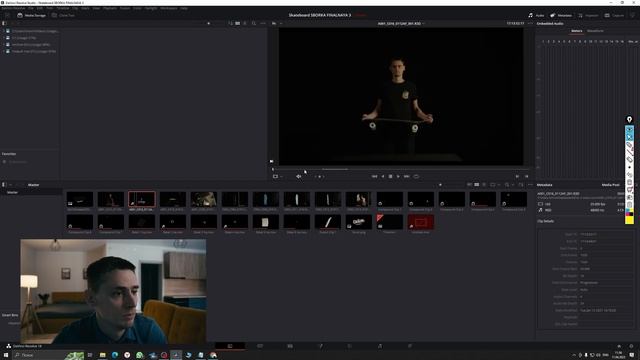
Task: Select the thumbnail with white logo text
Action: click(359, 222)
